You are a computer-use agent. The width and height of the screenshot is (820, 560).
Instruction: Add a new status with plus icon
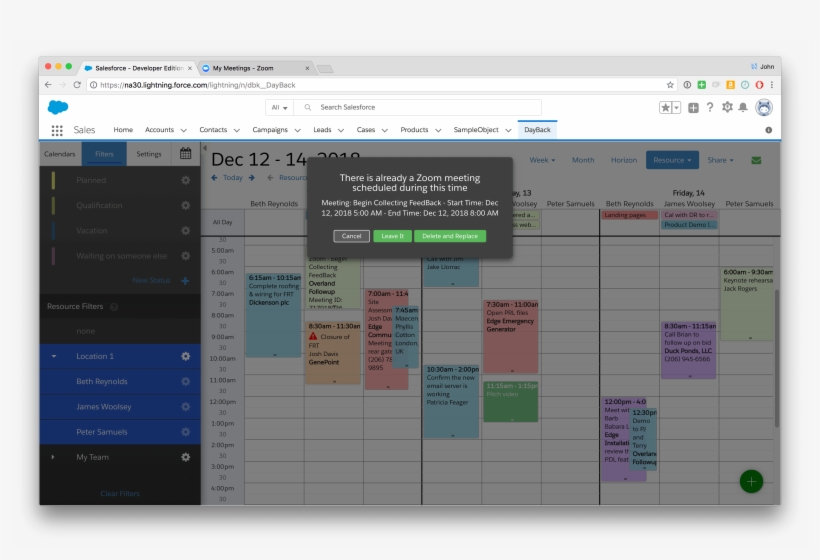coord(185,281)
